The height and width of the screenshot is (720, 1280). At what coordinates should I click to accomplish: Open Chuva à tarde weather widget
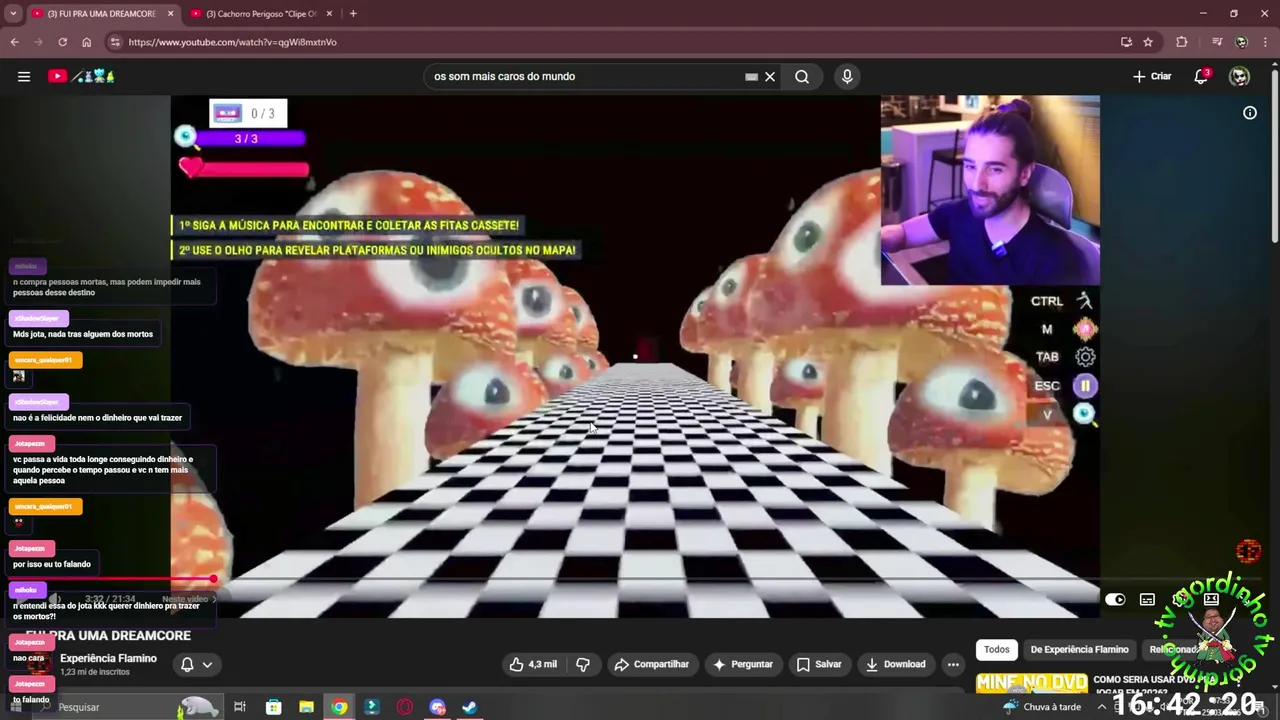click(x=1042, y=707)
